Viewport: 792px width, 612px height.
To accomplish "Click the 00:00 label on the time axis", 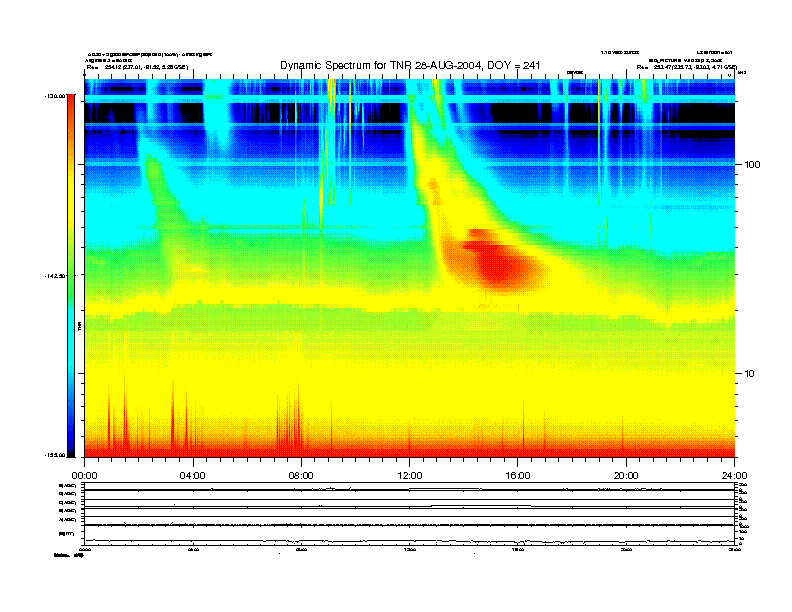I will 84,476.
